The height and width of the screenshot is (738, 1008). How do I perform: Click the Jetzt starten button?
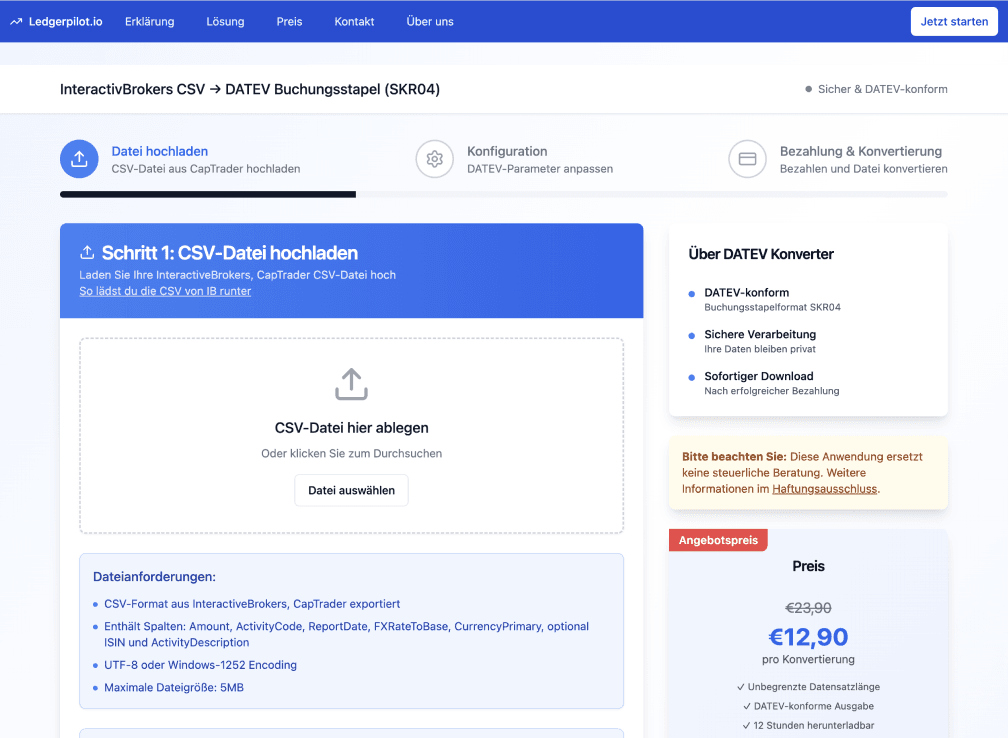click(953, 20)
